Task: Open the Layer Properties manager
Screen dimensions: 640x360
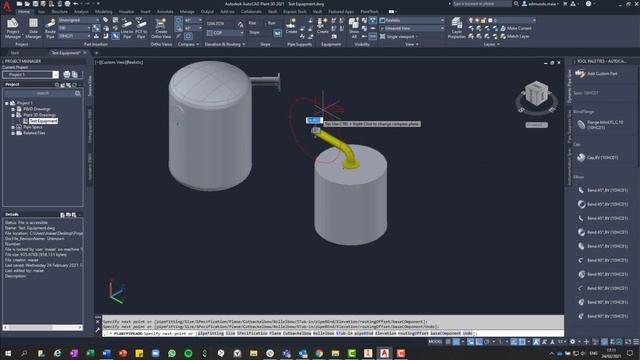Action: pos(457,28)
